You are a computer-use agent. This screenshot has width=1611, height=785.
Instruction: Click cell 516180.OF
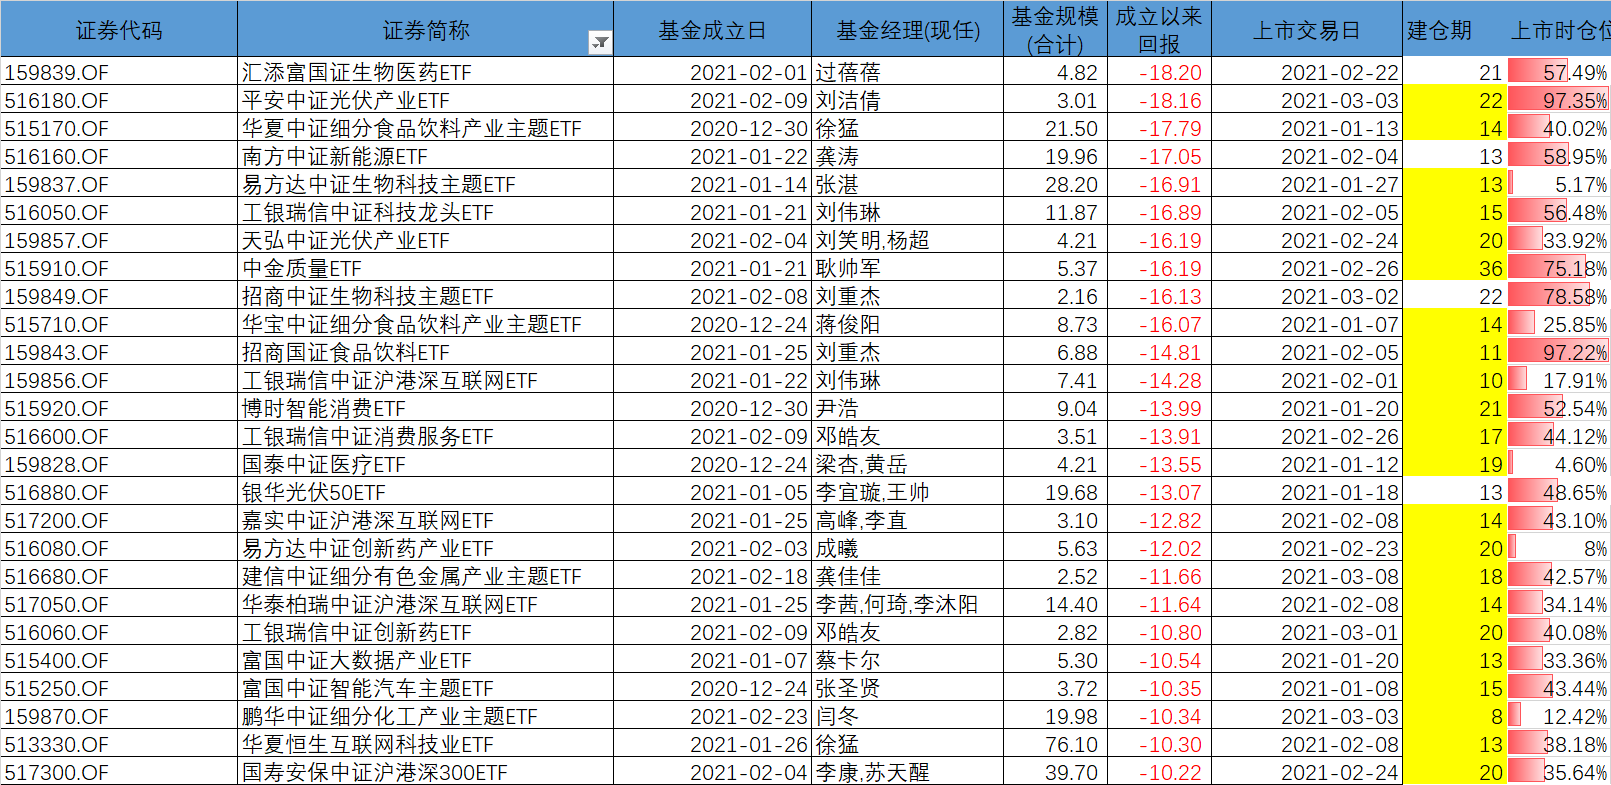(x=119, y=100)
